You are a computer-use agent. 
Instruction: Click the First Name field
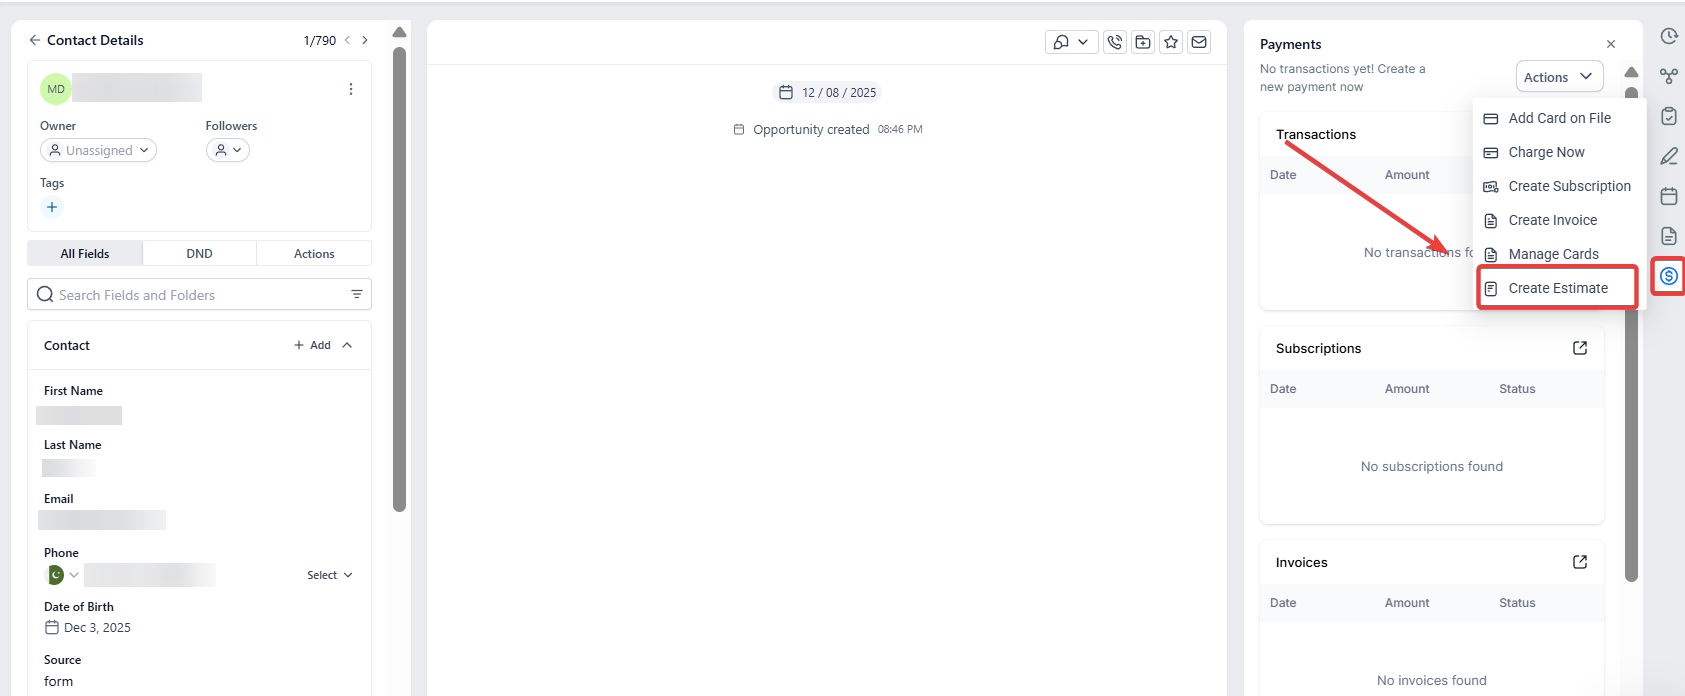coord(79,415)
